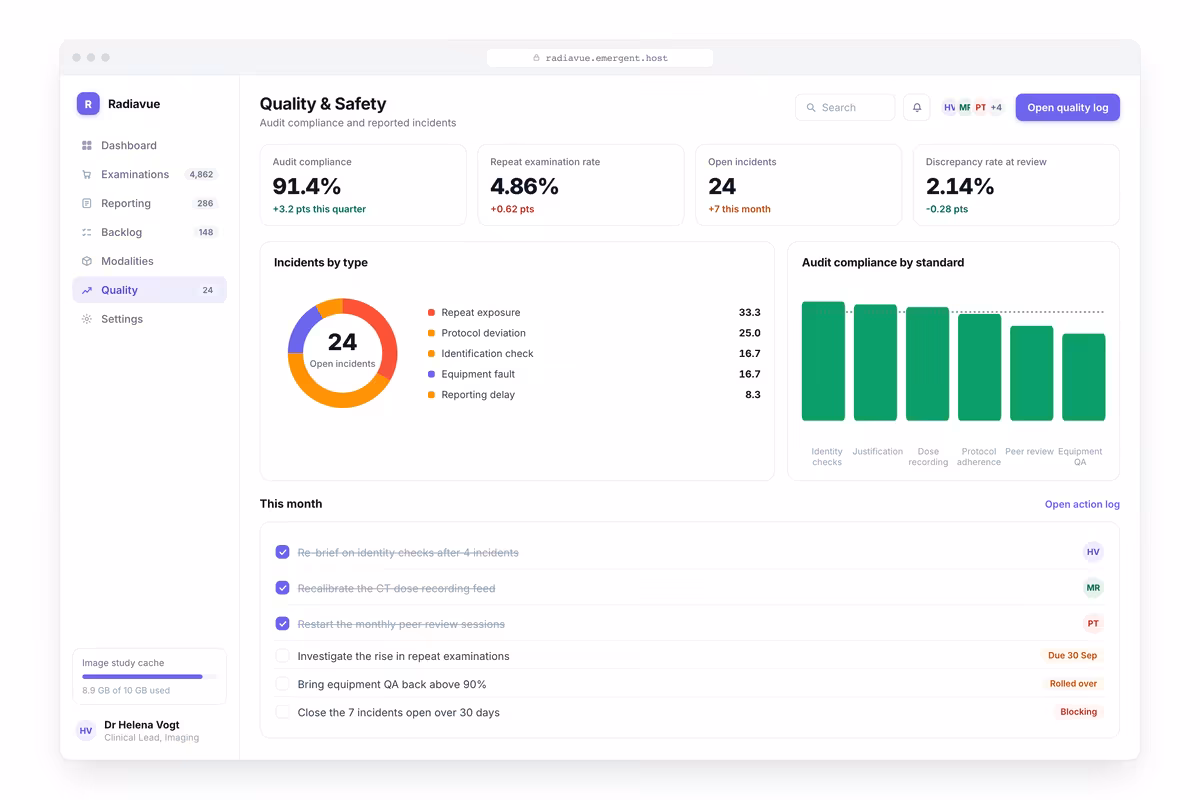Open the Reporting section
1200x800 pixels.
click(x=150, y=203)
